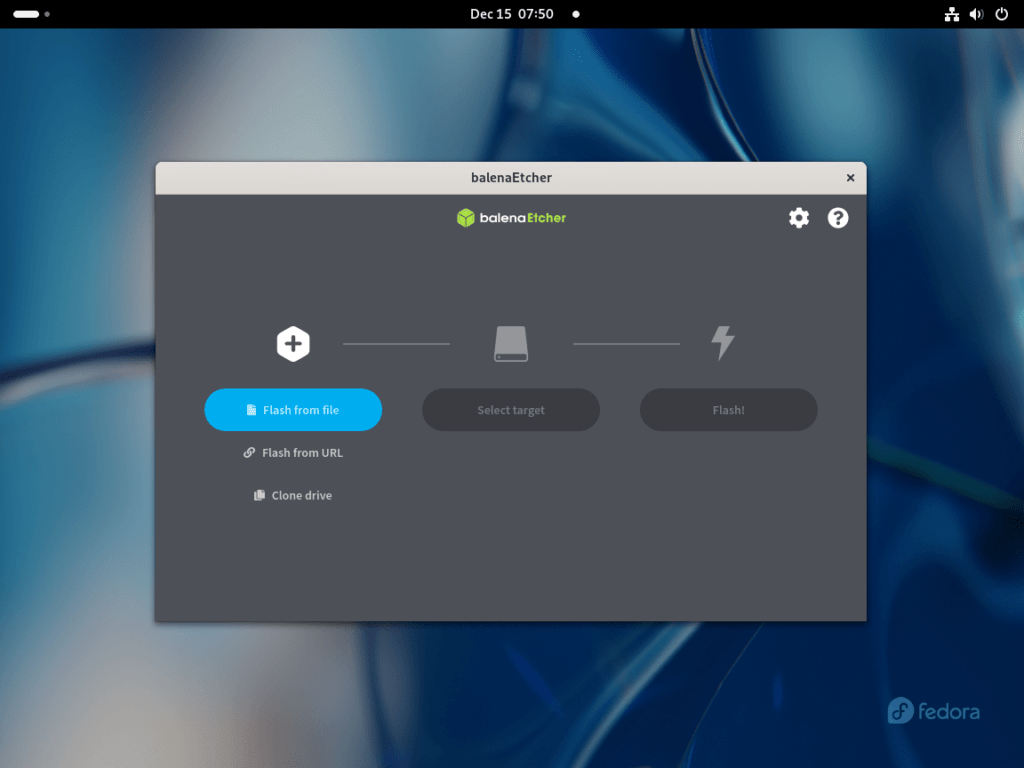Click the lightning bolt flash icon

[723, 342]
